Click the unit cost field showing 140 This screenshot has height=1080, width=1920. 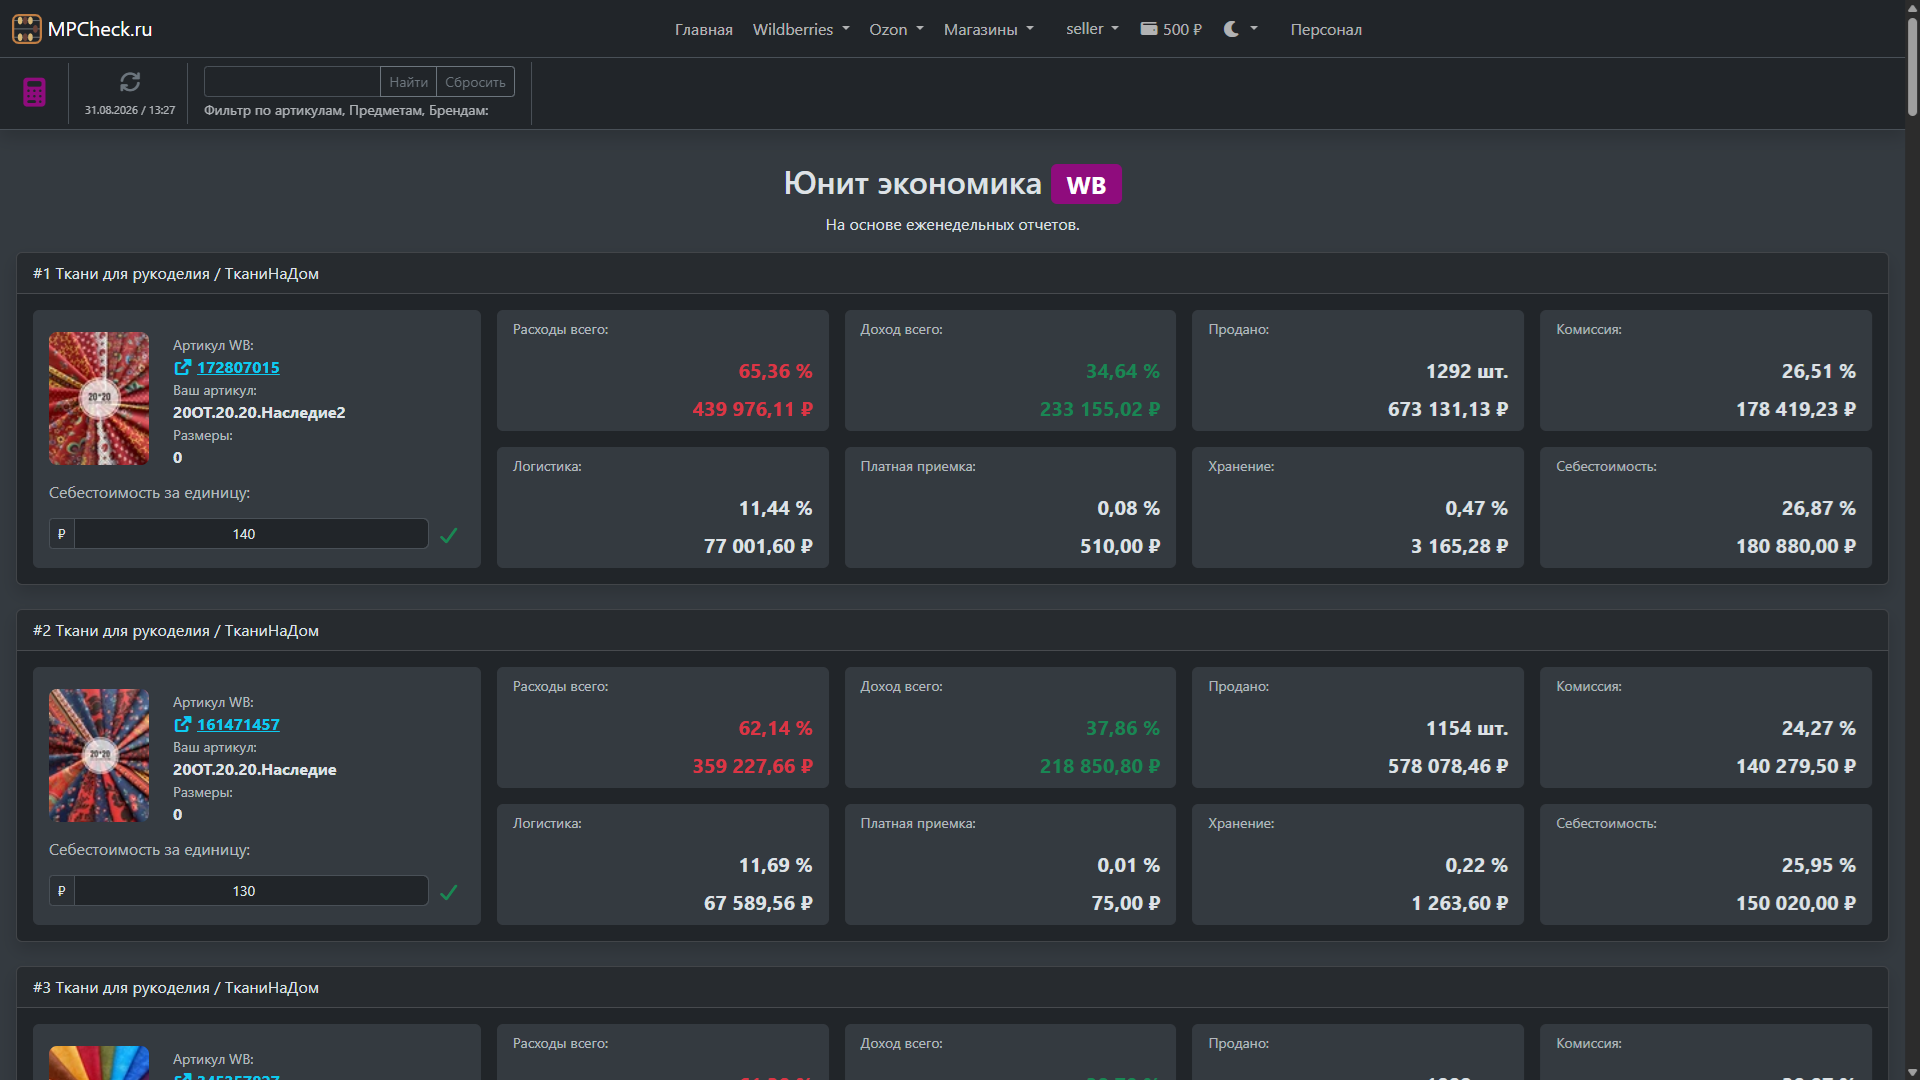click(x=251, y=534)
